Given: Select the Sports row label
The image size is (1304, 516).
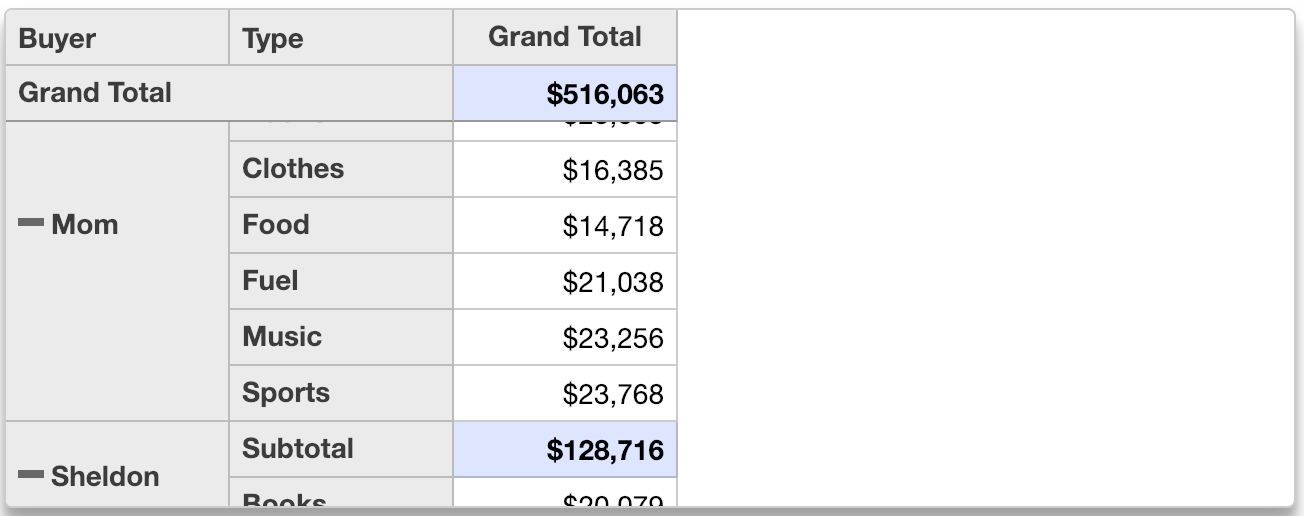Looking at the screenshot, I should coord(285,393).
